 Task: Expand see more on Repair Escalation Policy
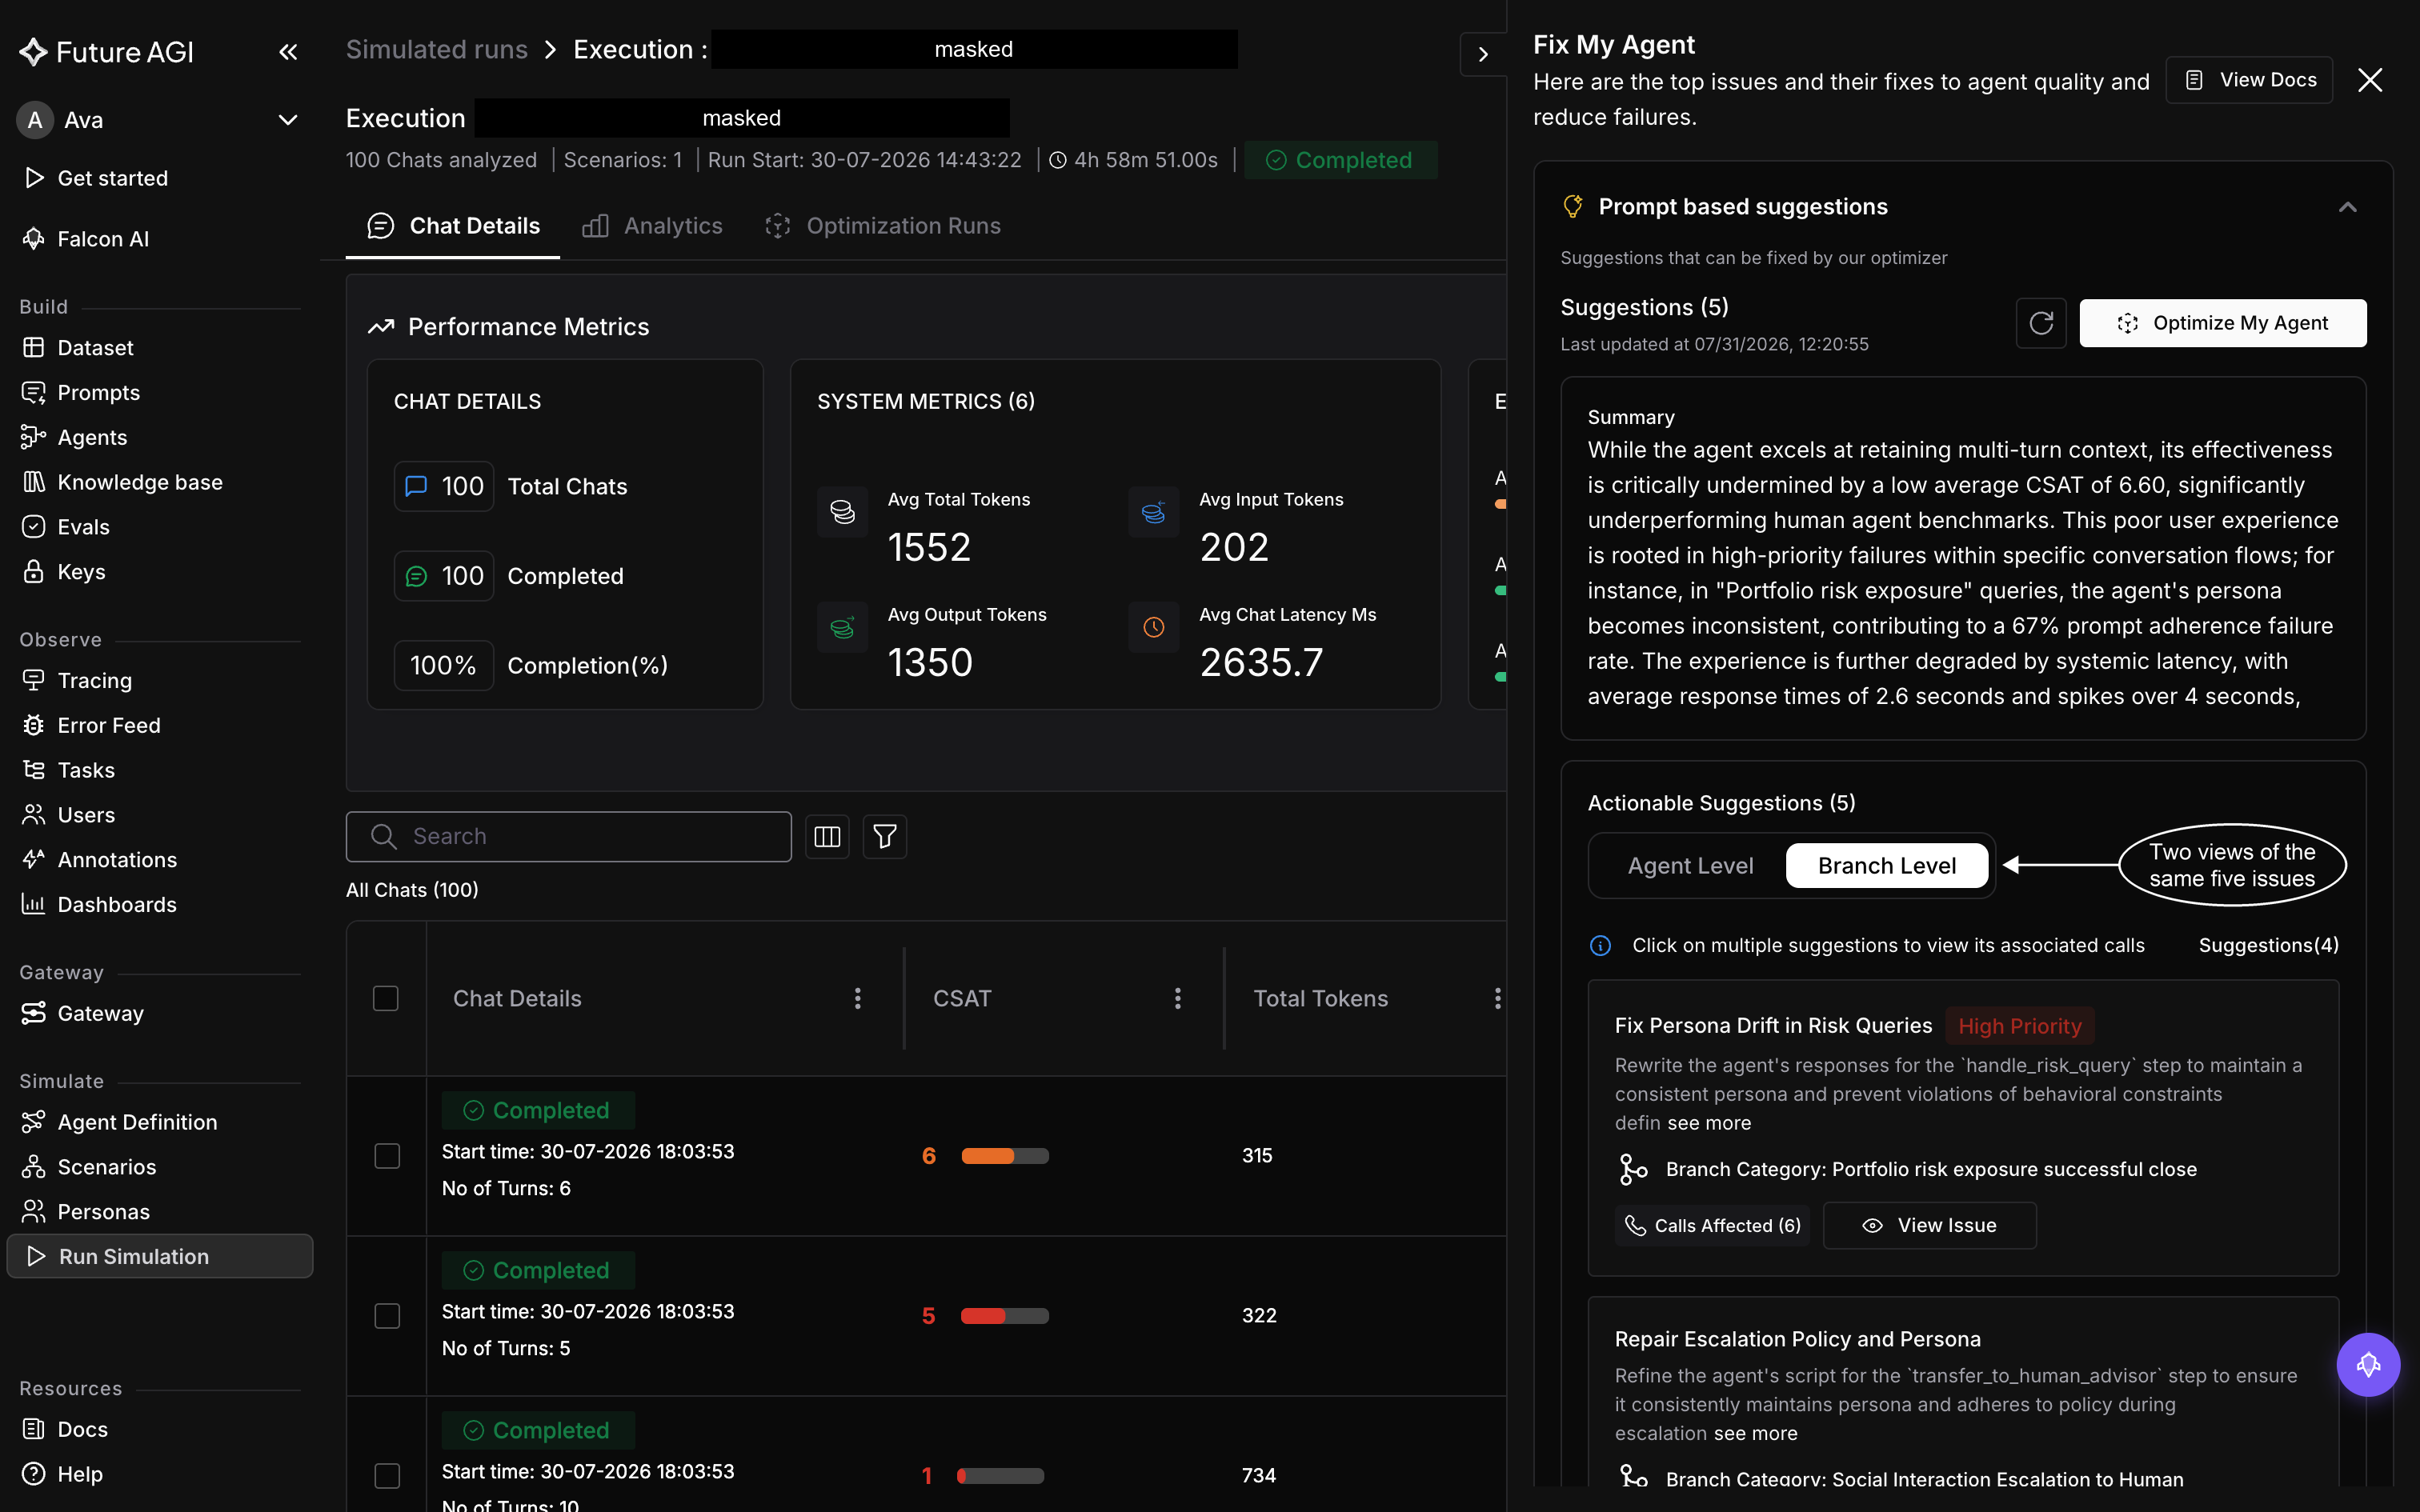[x=1755, y=1433]
